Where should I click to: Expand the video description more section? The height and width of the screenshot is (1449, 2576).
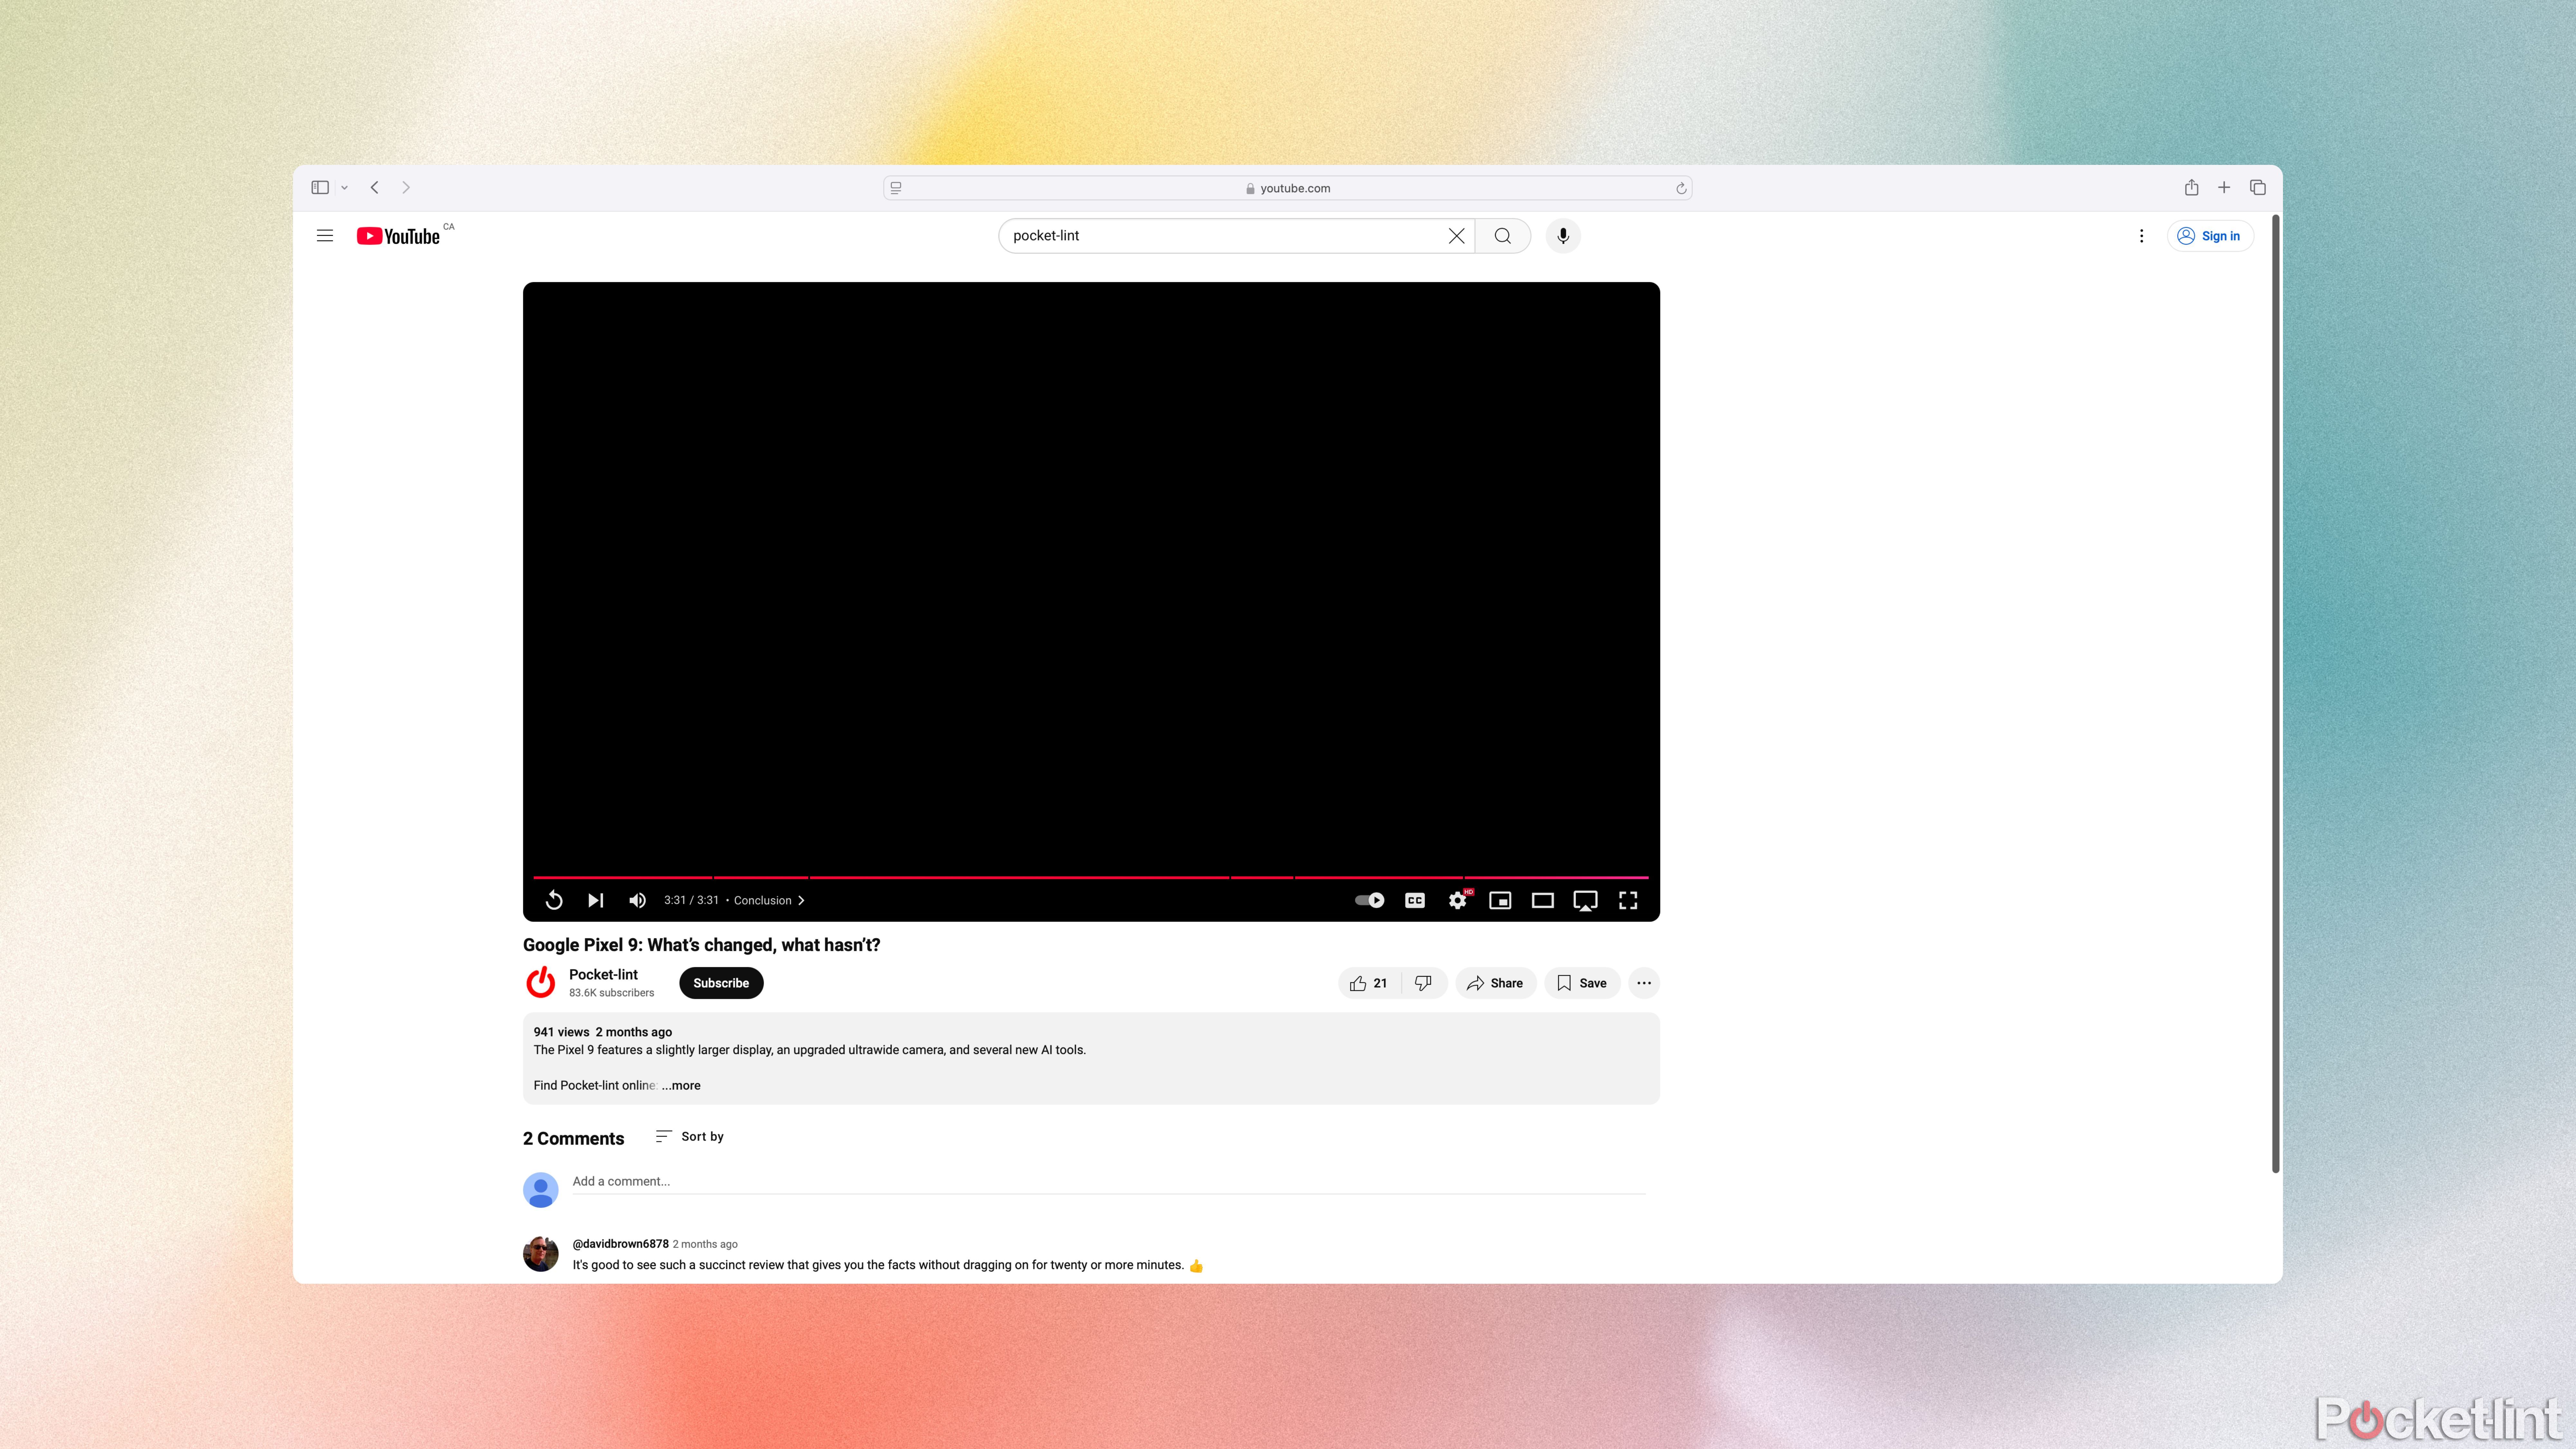pyautogui.click(x=681, y=1084)
